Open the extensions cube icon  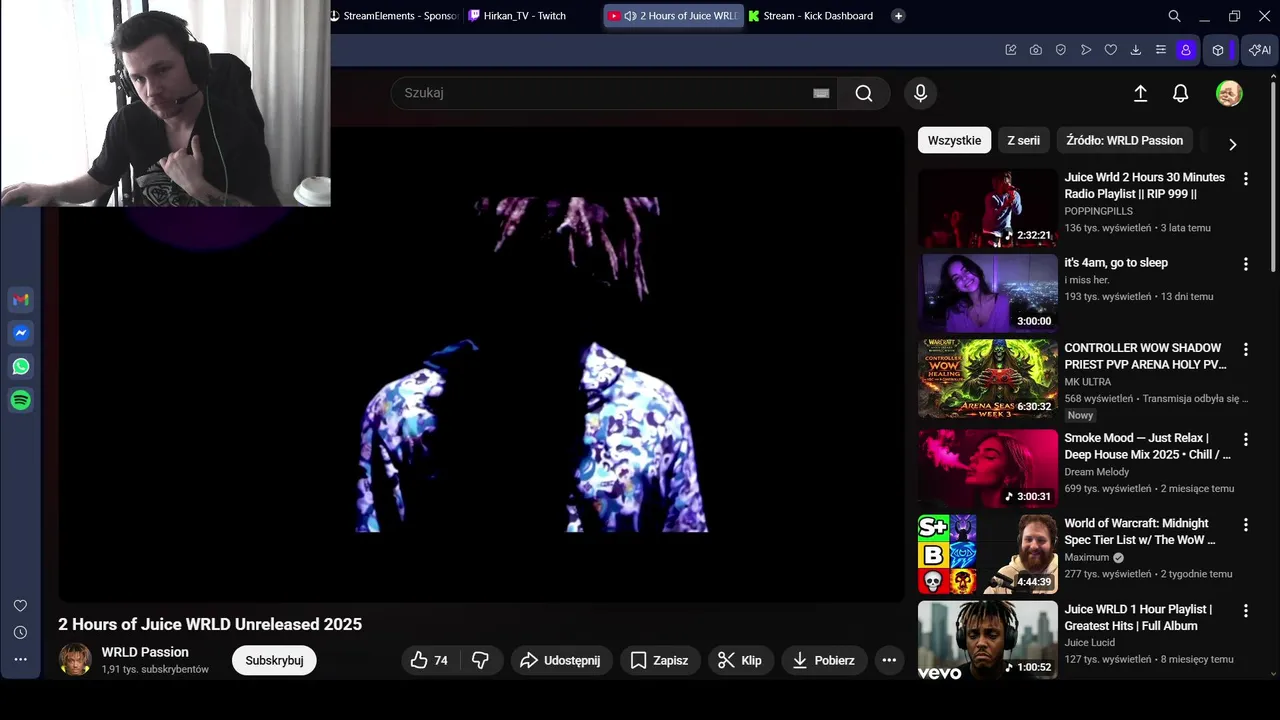point(1218,50)
